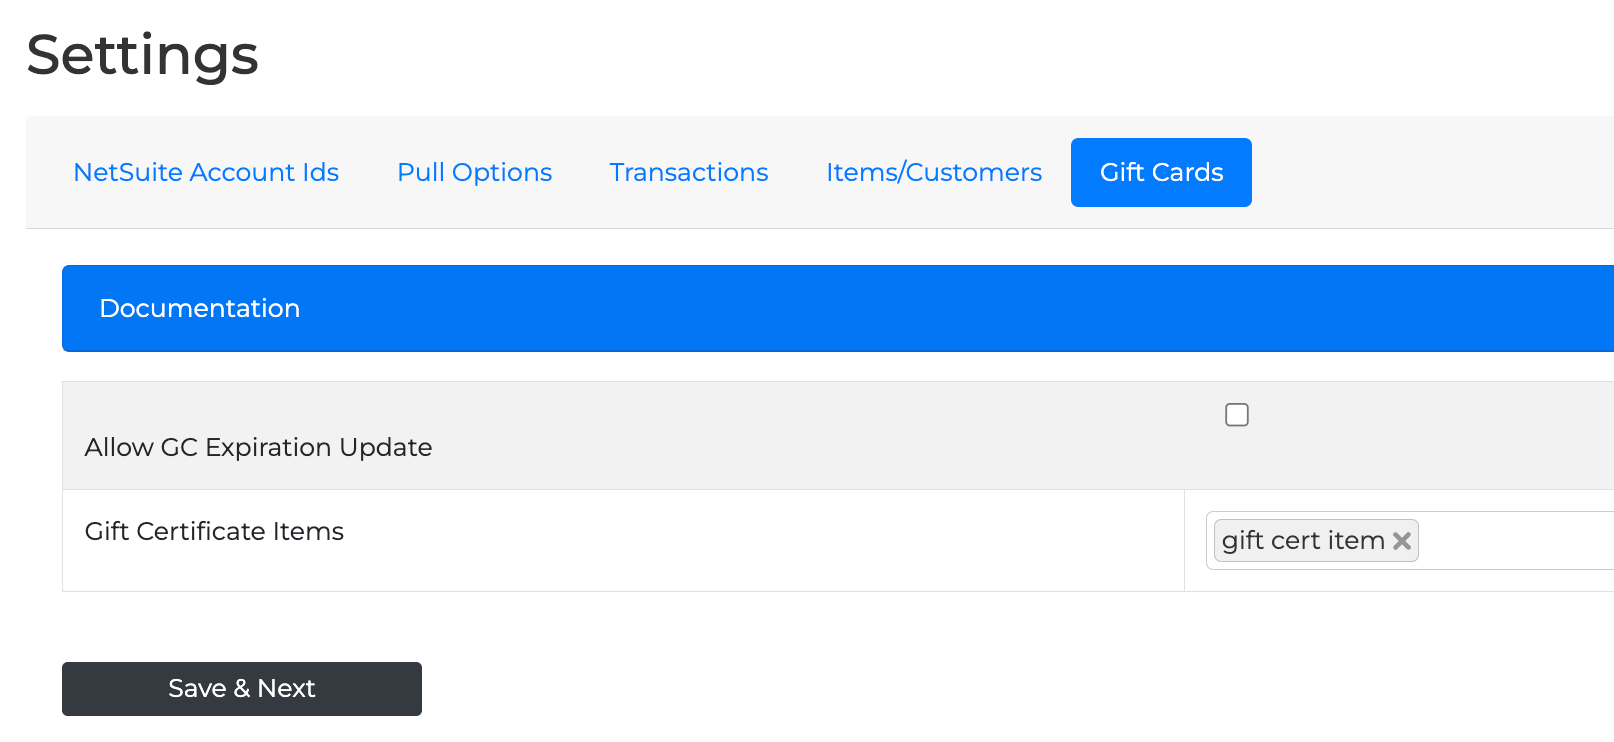
Task: Click the Gift Certificate Items label
Action: click(214, 531)
